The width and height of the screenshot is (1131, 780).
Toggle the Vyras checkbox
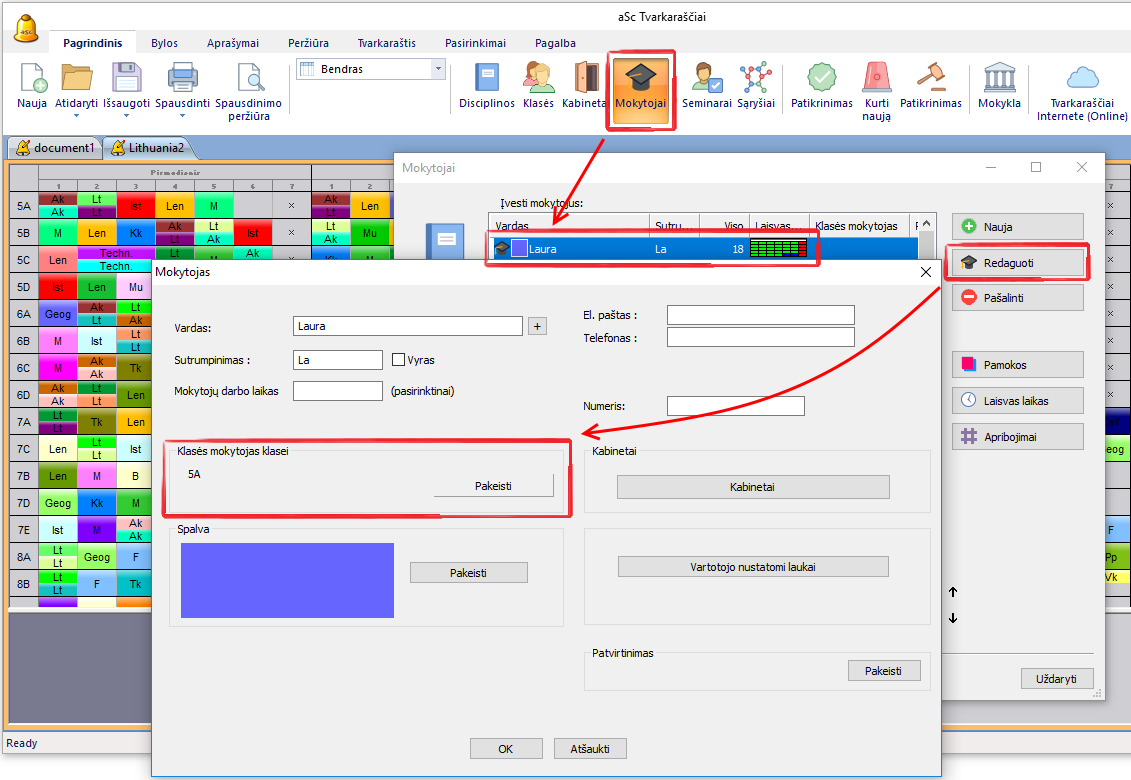[x=399, y=360]
